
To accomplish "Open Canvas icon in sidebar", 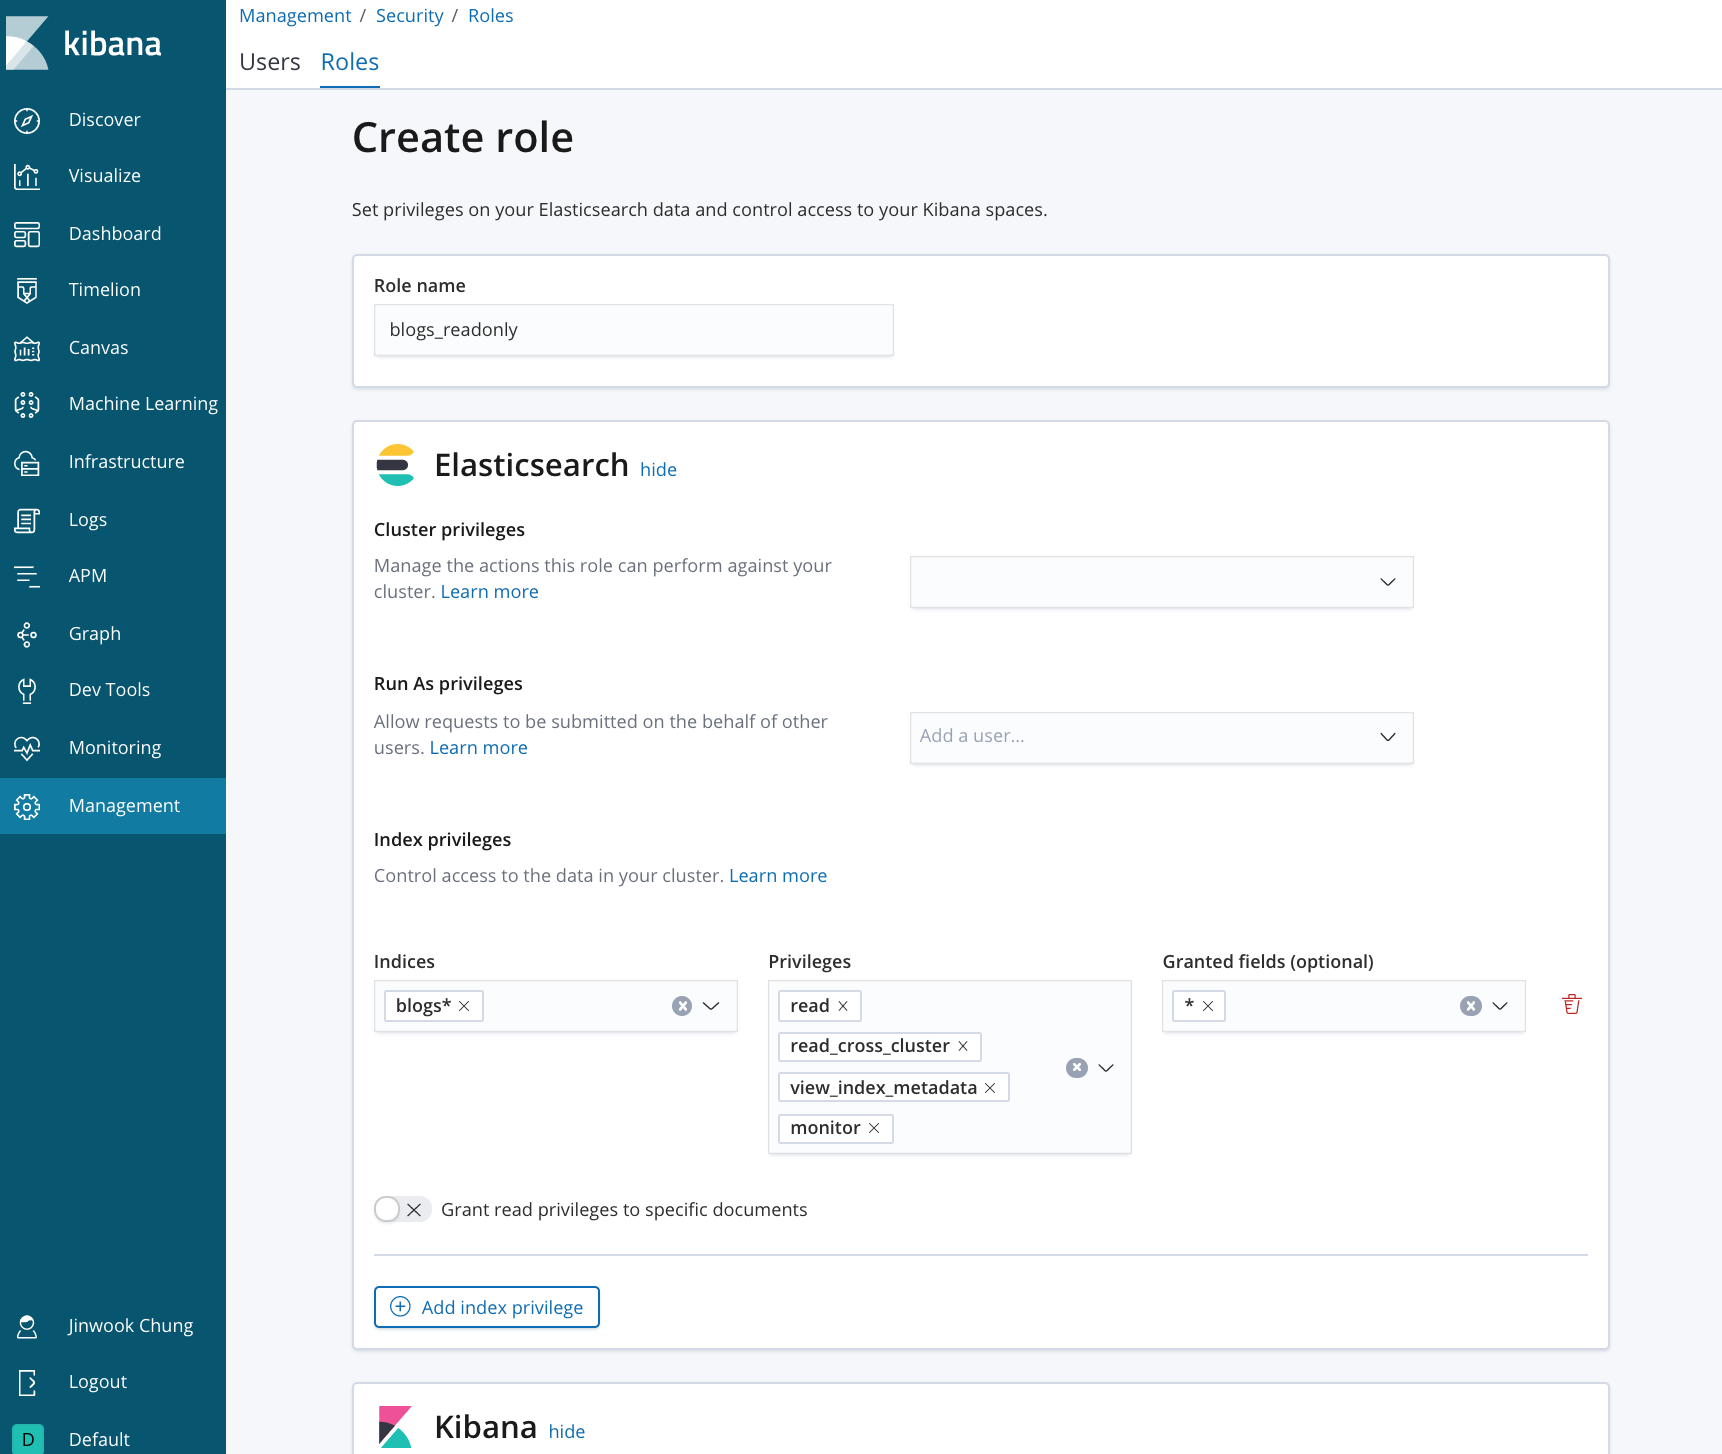I will pos(27,348).
